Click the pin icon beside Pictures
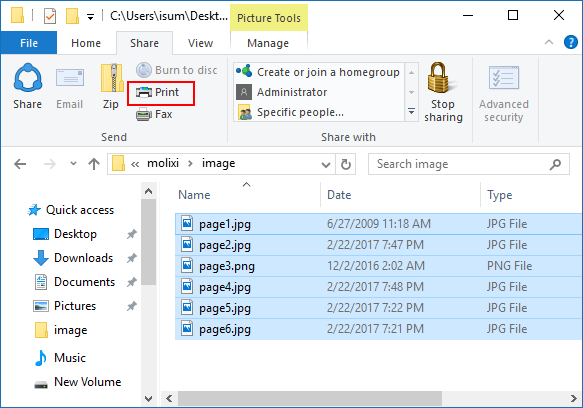The height and width of the screenshot is (408, 583). 132,306
